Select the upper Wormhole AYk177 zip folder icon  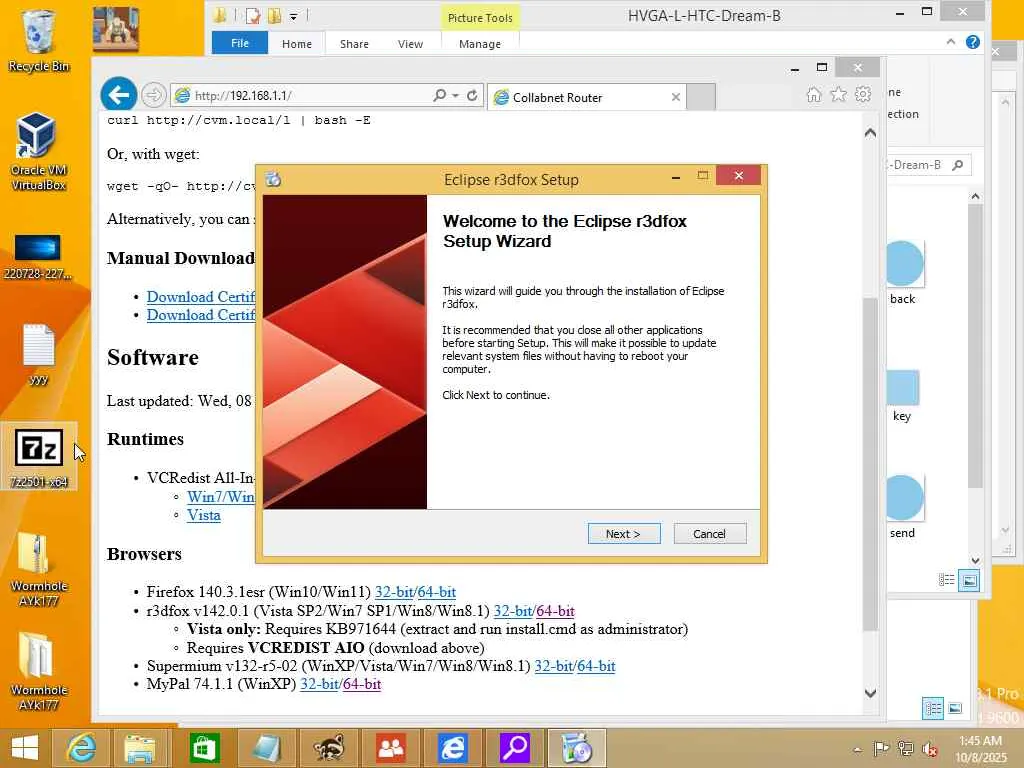coord(39,569)
